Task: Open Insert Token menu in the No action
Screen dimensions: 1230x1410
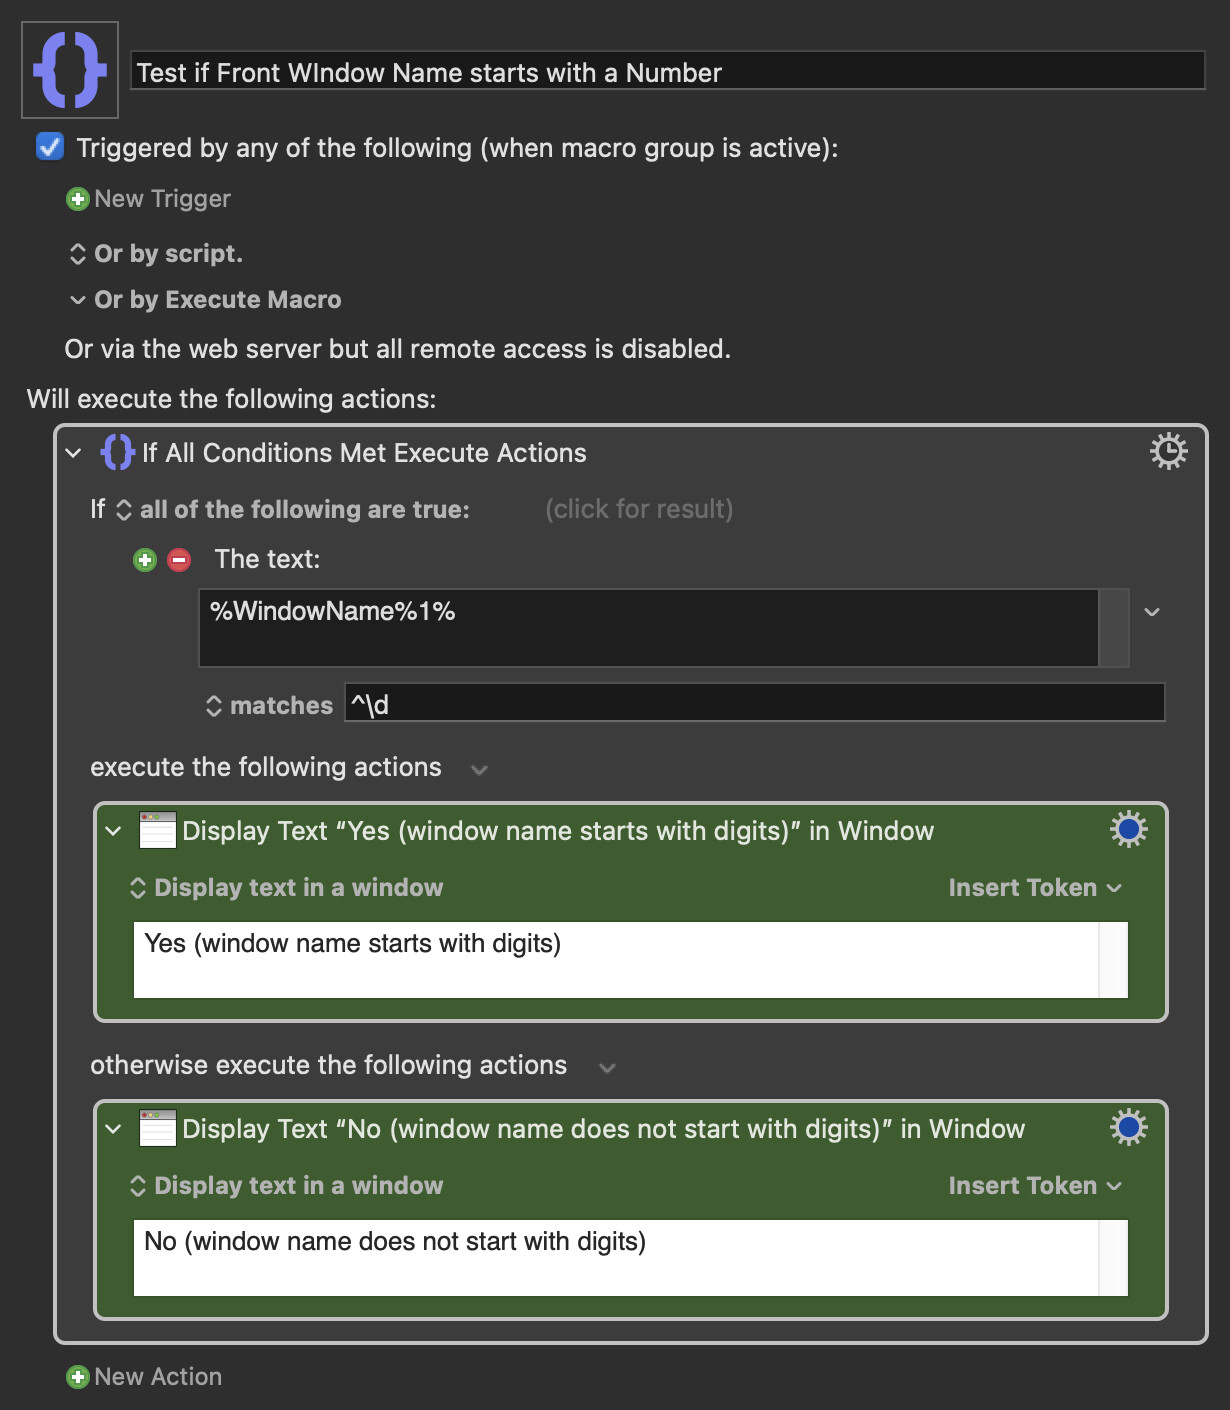Action: tap(1035, 1186)
